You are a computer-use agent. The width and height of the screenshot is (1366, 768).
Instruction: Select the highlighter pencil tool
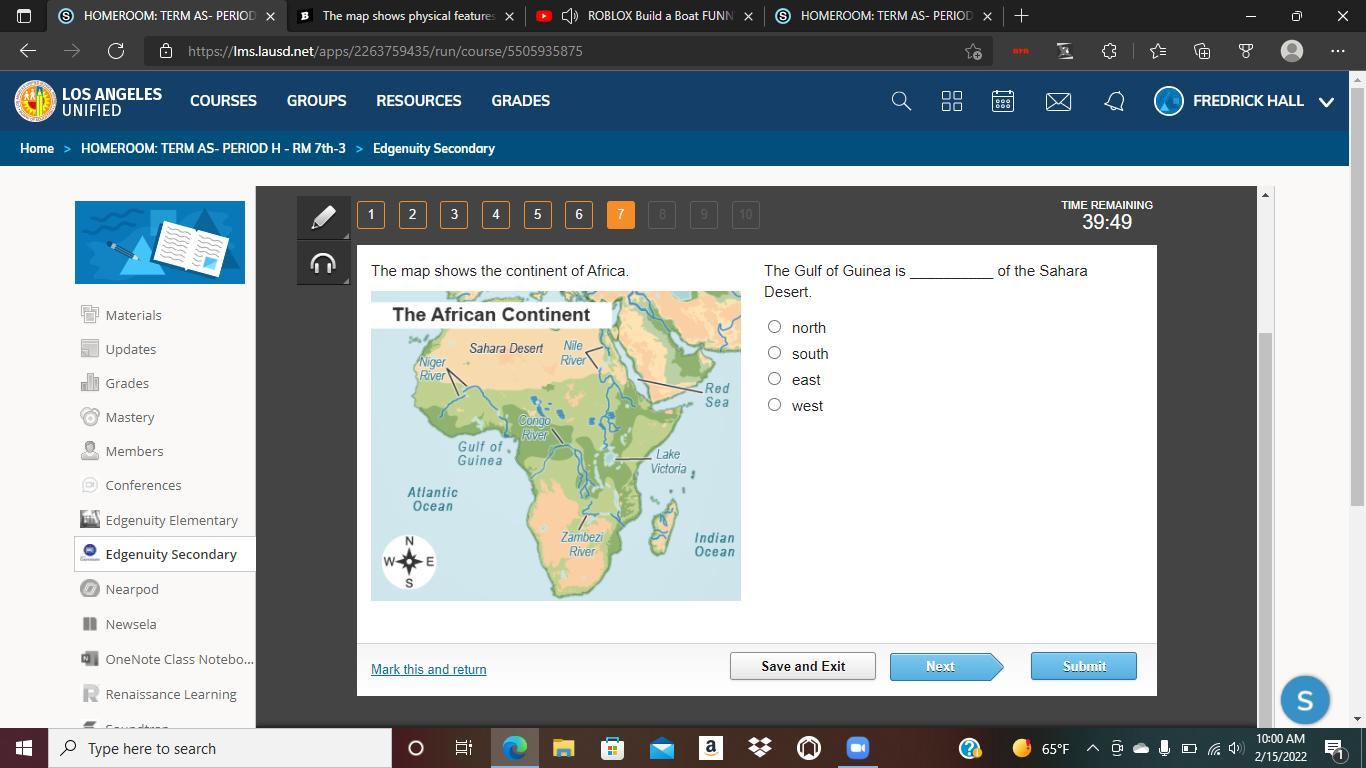[x=323, y=217]
